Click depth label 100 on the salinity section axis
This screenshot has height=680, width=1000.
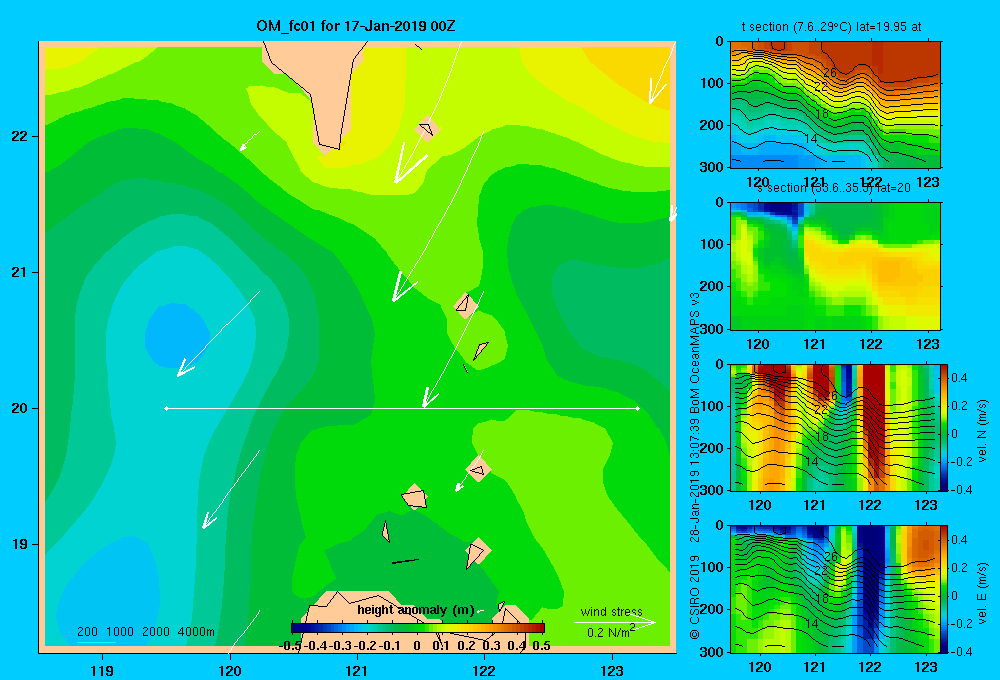712,244
